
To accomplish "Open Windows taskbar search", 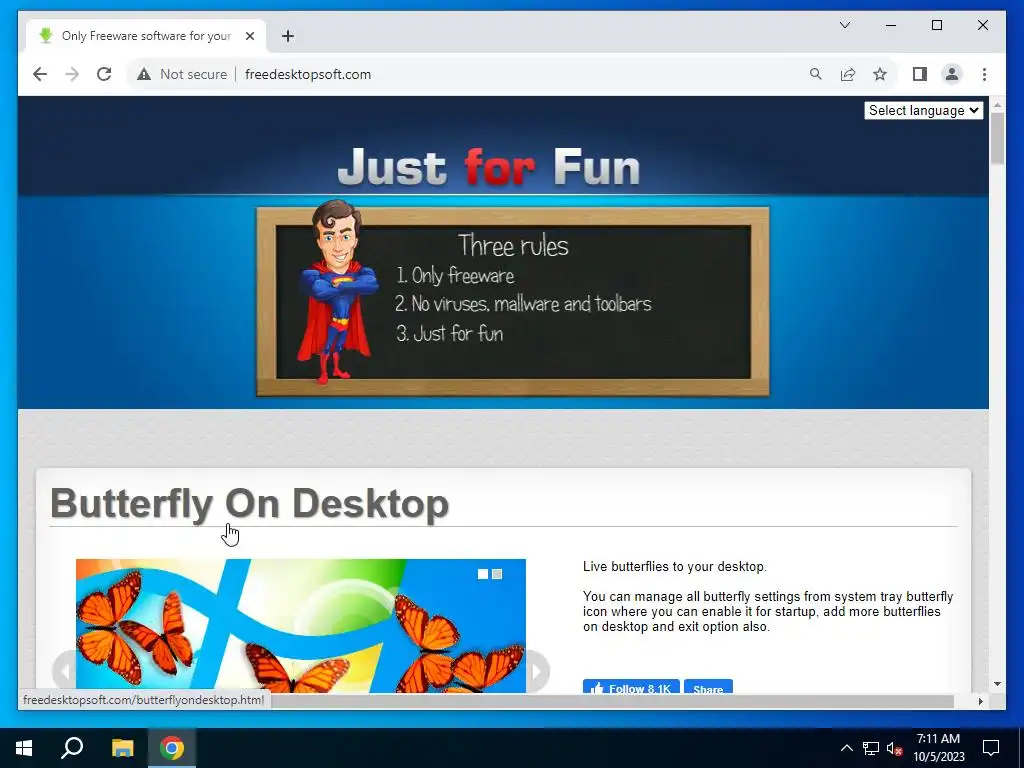I will click(x=72, y=748).
